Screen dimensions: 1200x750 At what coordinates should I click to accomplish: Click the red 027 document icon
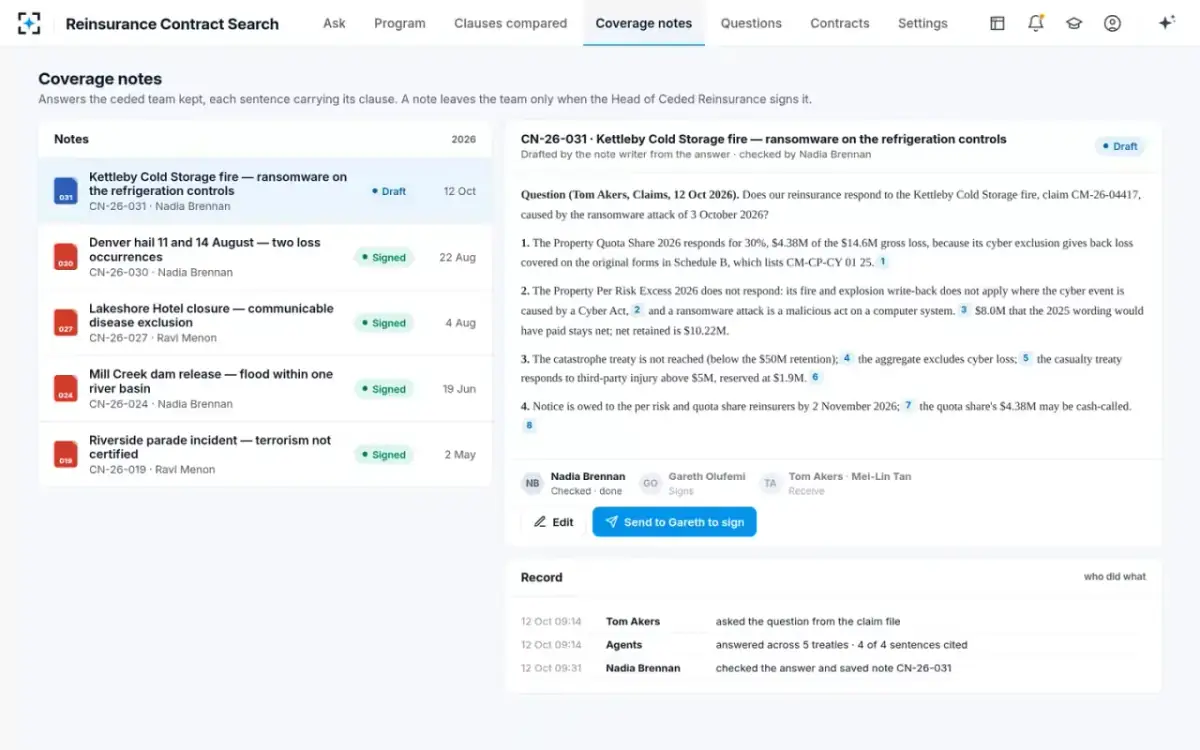point(65,323)
